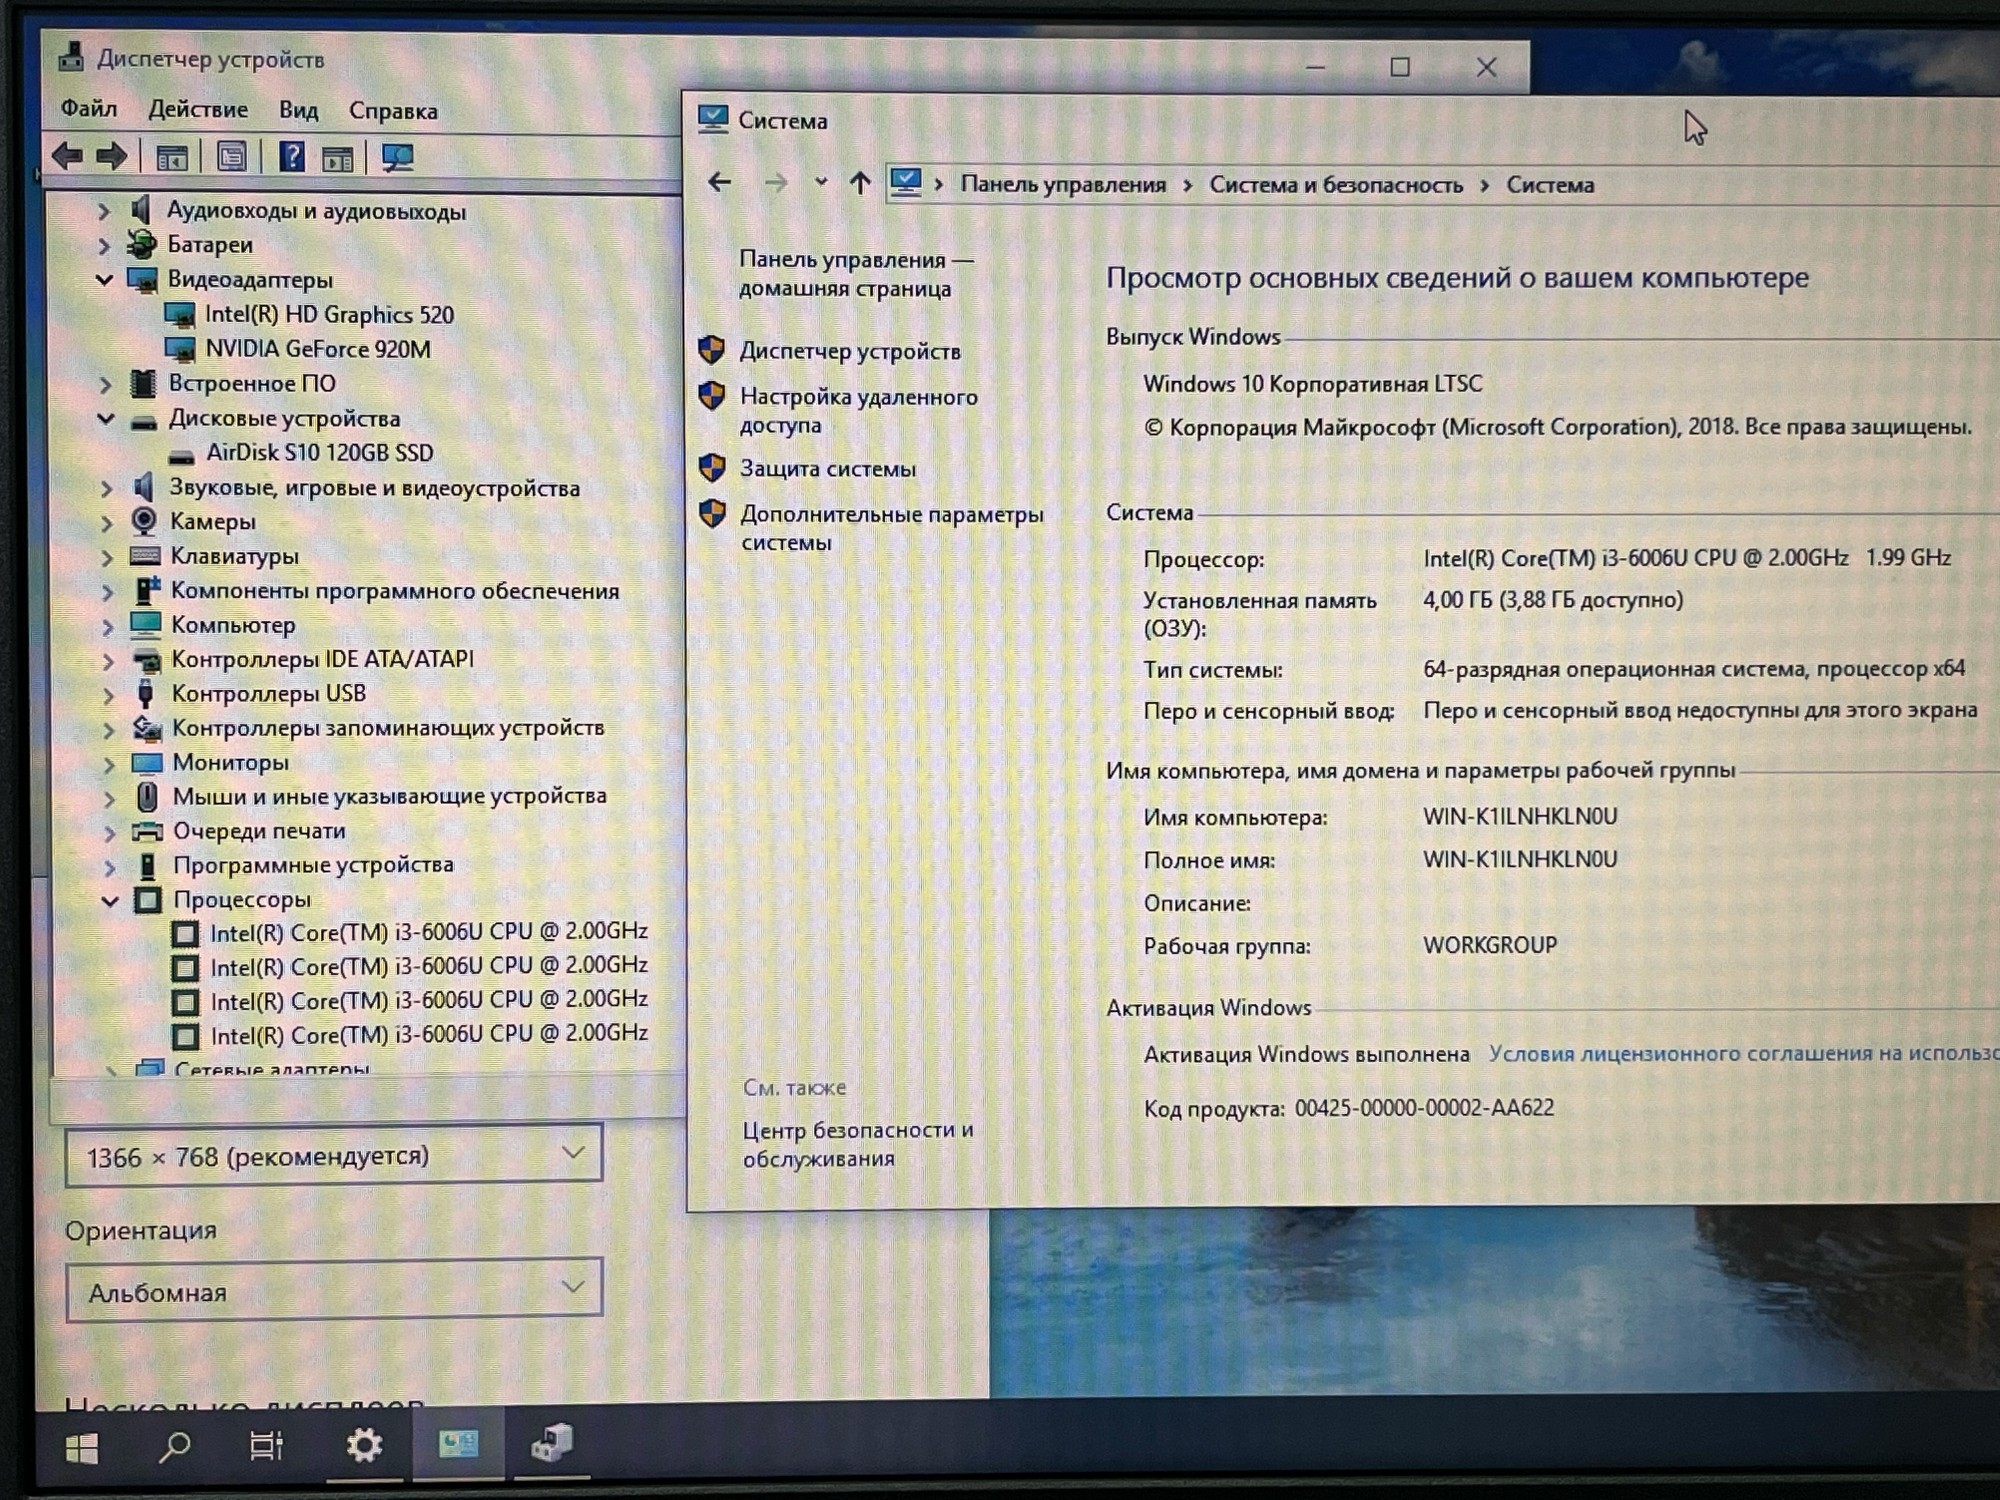Open the Условия лицензионного соглашения link
The image size is (2000, 1500).
(1744, 1053)
